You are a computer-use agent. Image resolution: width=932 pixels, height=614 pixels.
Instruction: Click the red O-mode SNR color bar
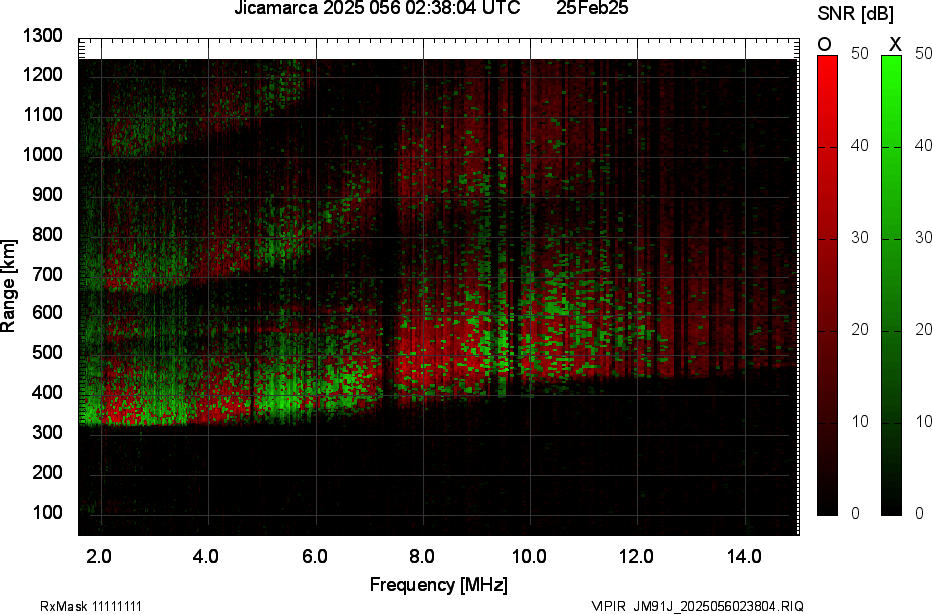tap(827, 285)
